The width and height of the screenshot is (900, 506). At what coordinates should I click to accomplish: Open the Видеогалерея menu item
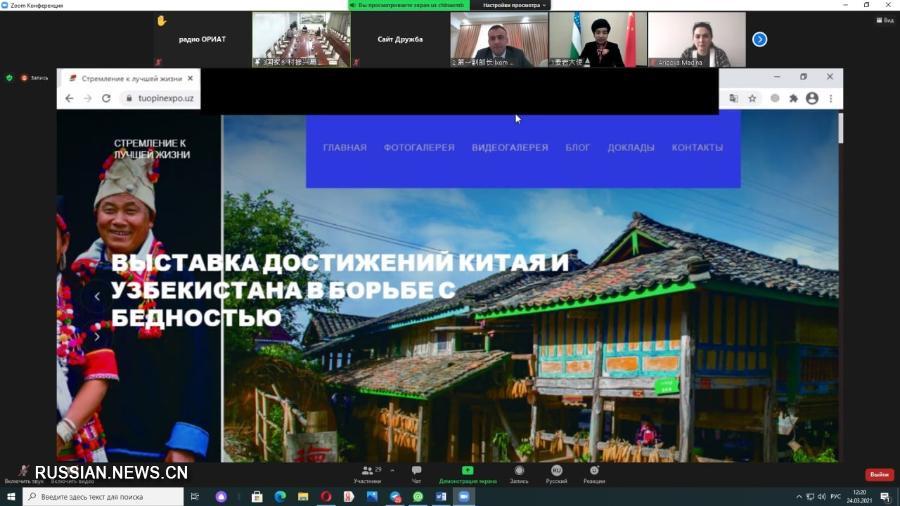pos(510,148)
